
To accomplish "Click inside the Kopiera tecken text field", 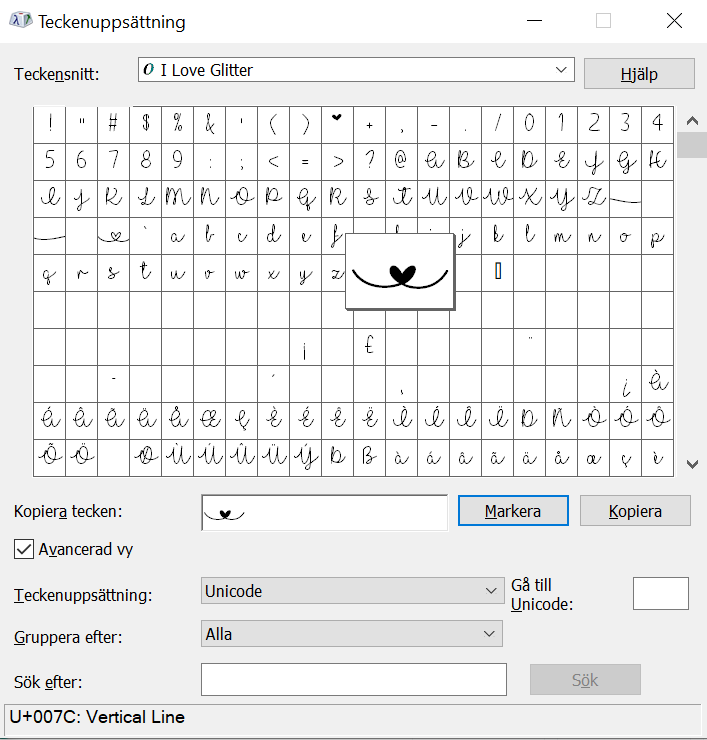I will tap(324, 512).
